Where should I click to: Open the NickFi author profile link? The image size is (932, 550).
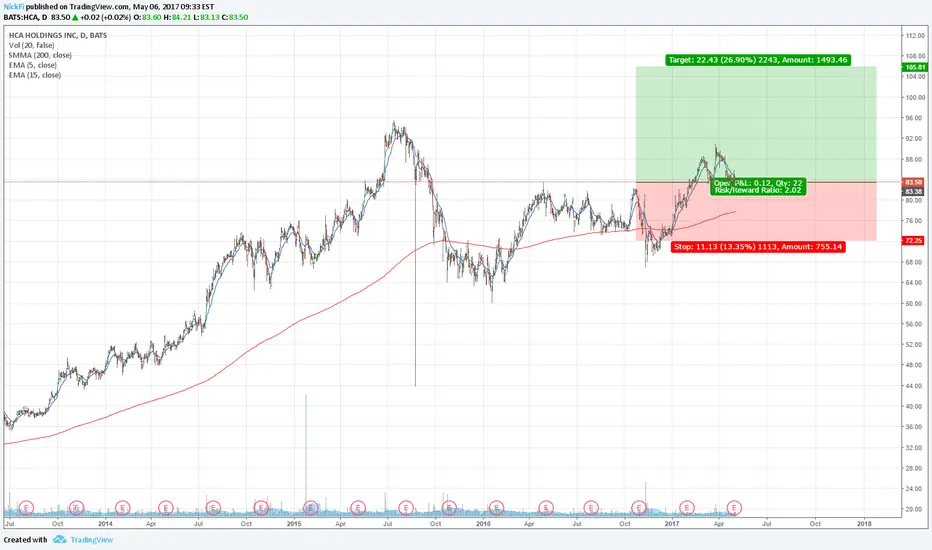(x=14, y=7)
